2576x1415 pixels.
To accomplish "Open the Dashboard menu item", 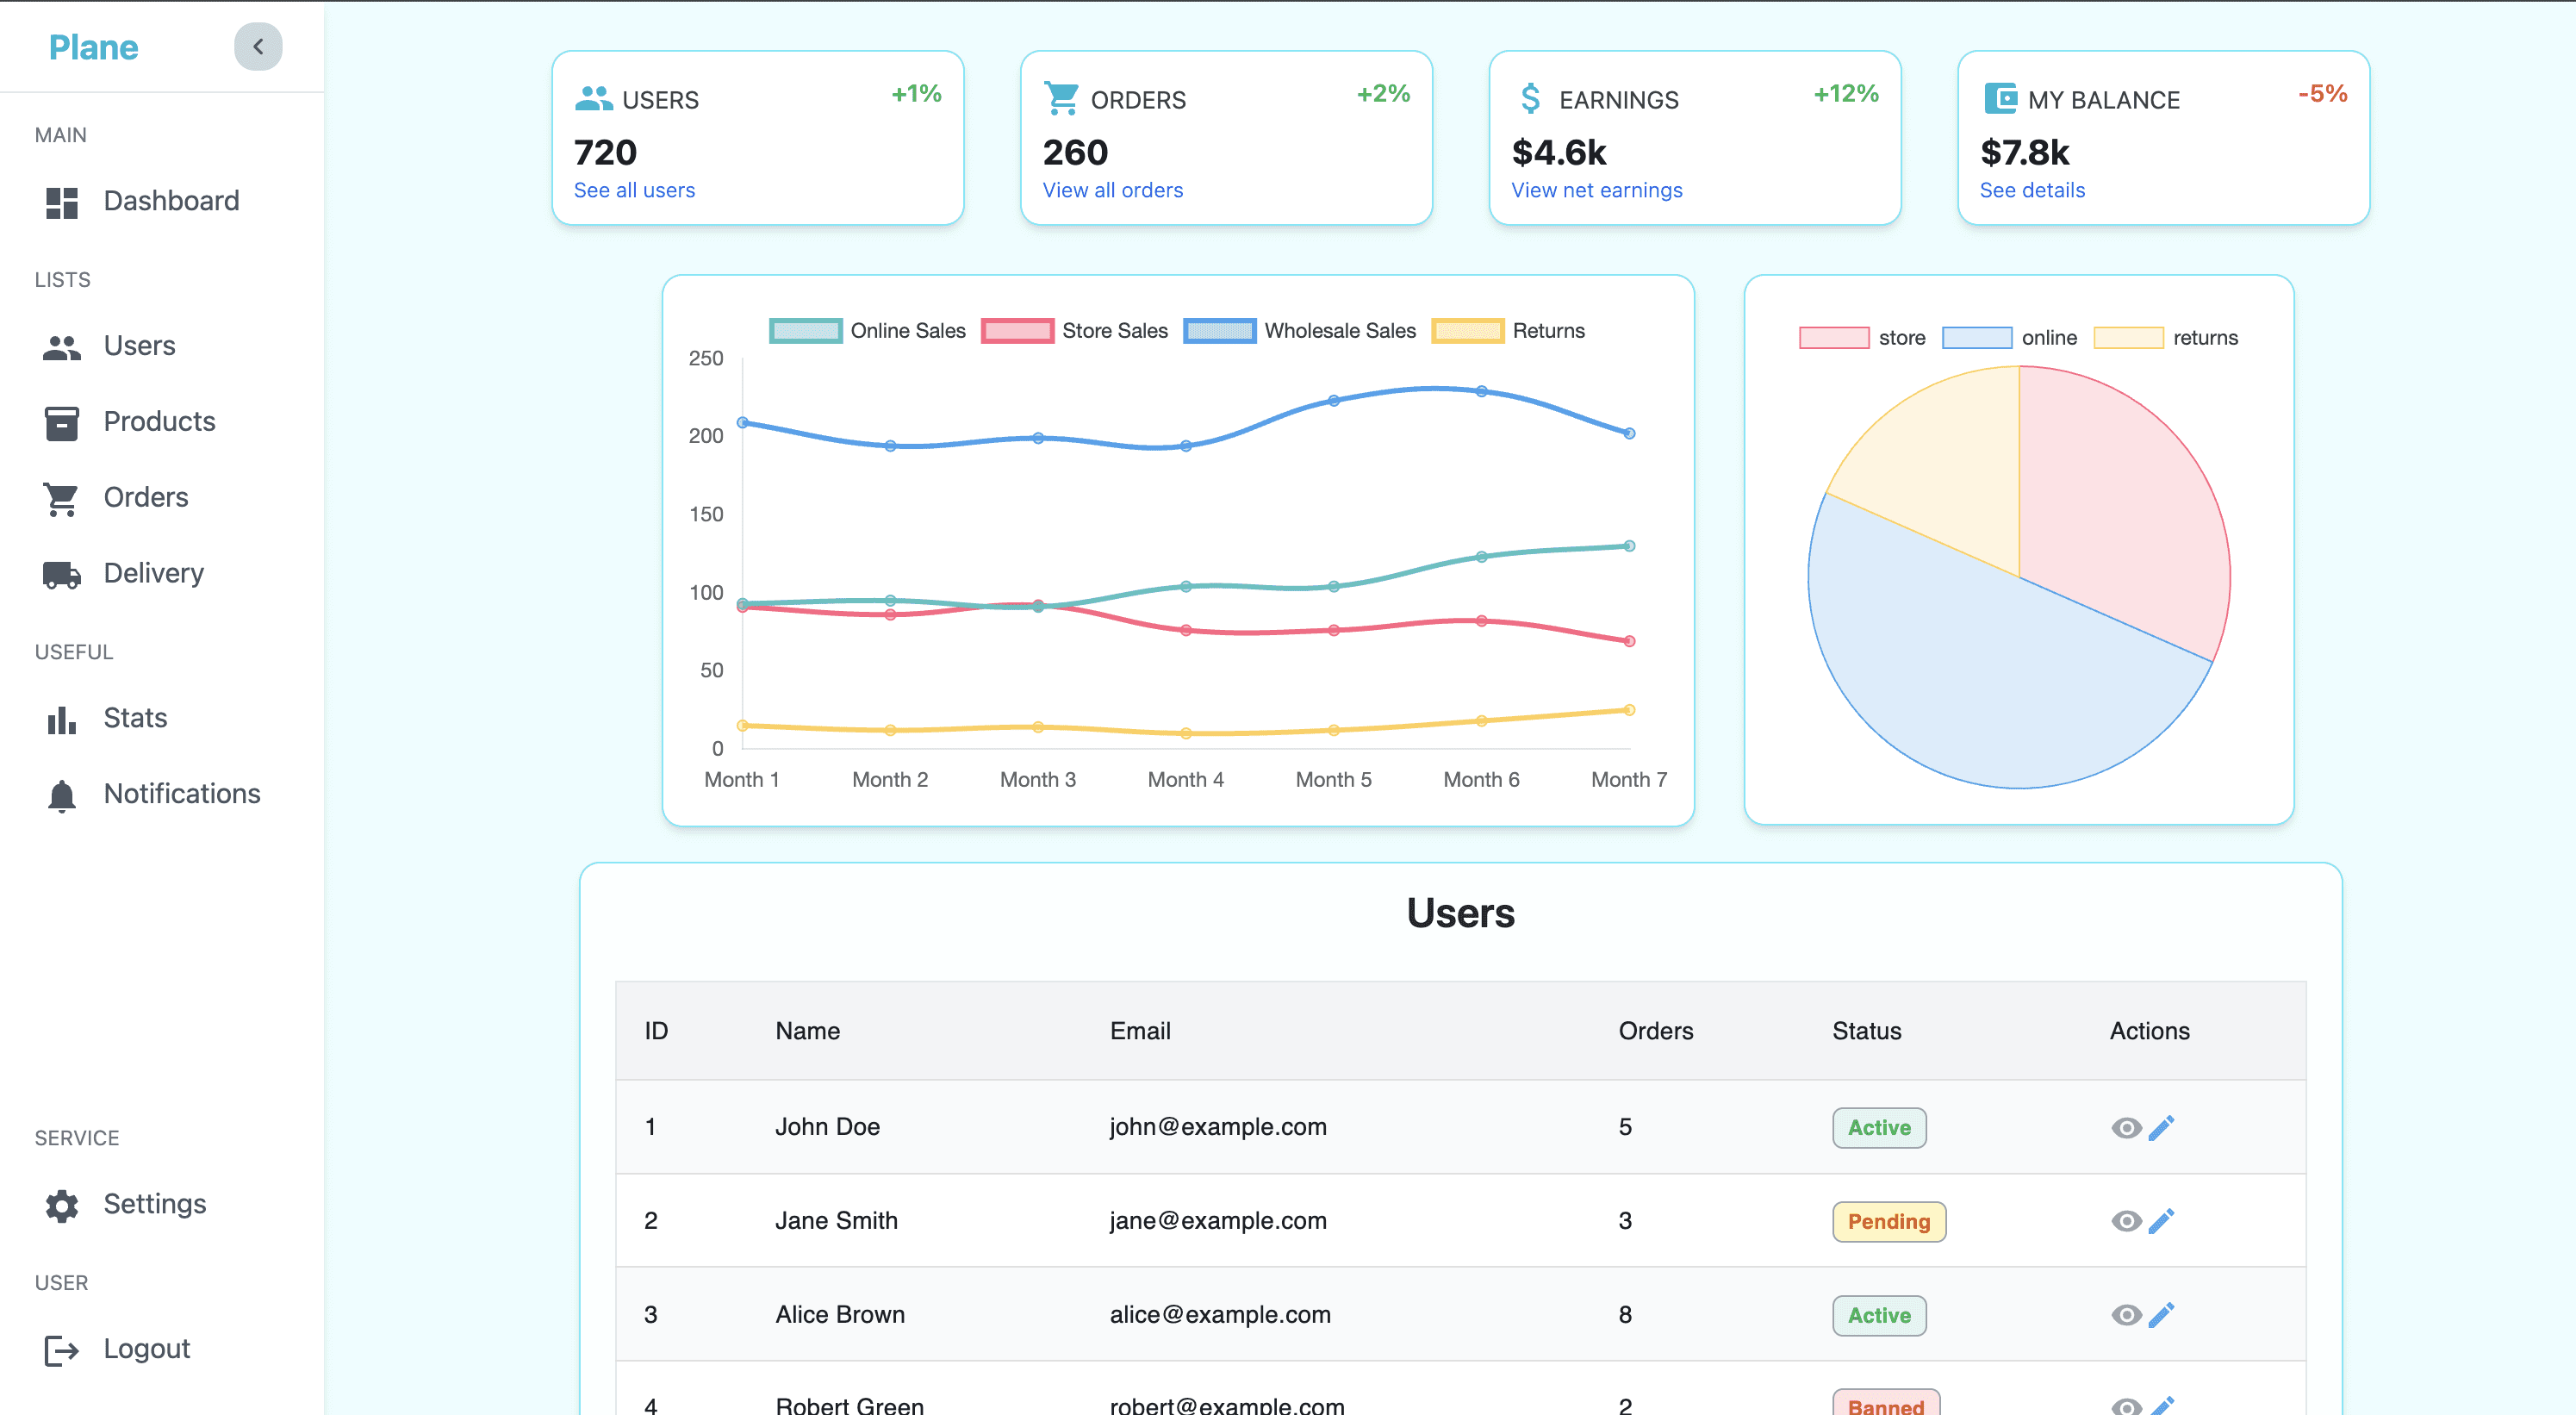I will coord(171,201).
